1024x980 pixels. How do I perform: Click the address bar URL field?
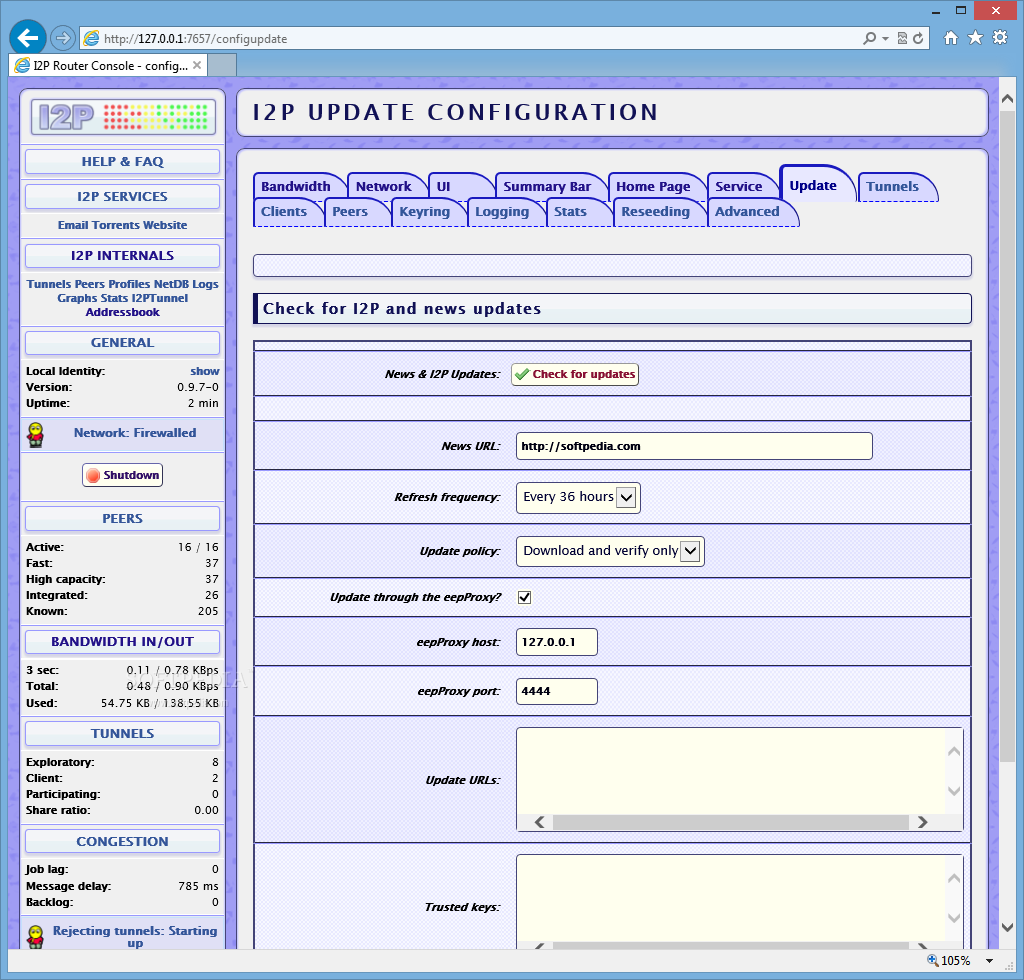click(470, 39)
